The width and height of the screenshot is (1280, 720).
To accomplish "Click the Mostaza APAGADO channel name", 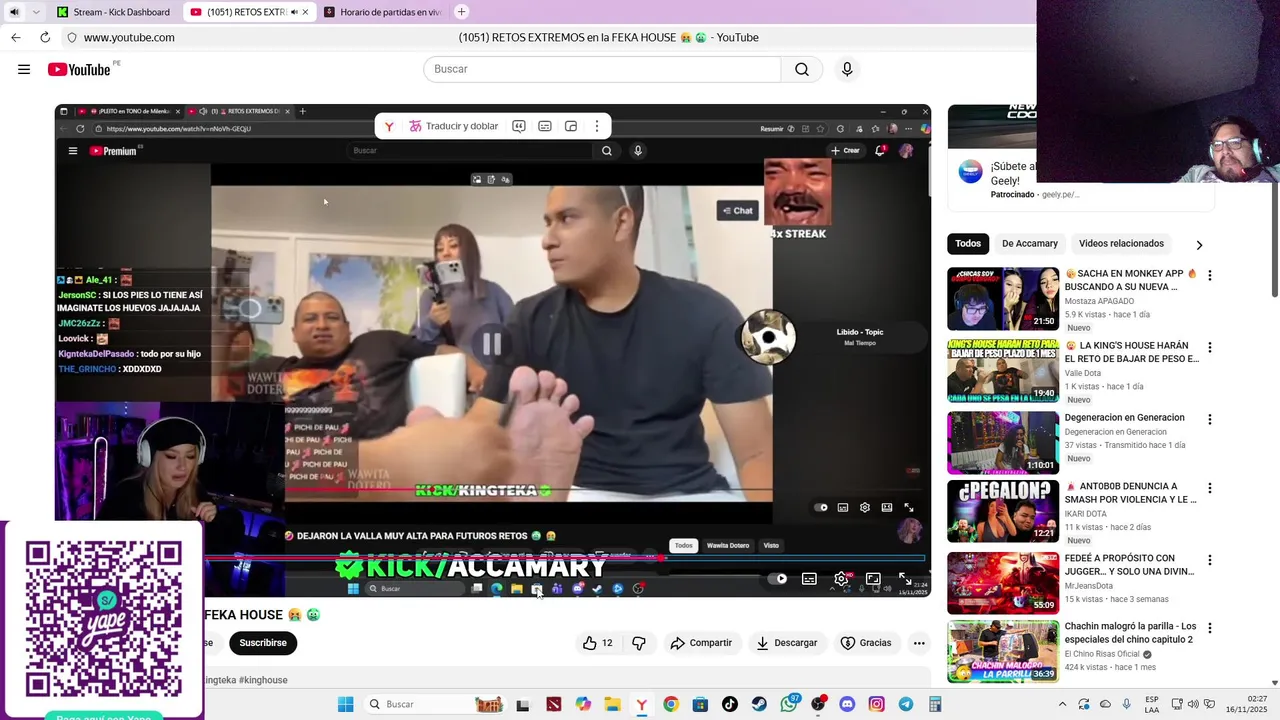I will point(1099,301).
